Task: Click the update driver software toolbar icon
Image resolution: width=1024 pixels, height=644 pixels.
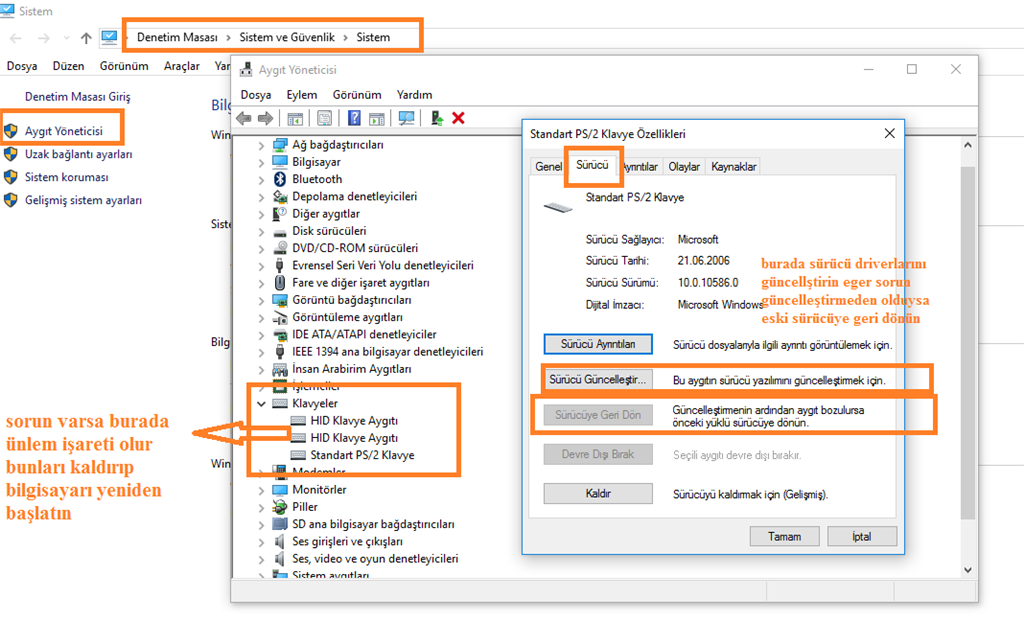Action: (436, 118)
